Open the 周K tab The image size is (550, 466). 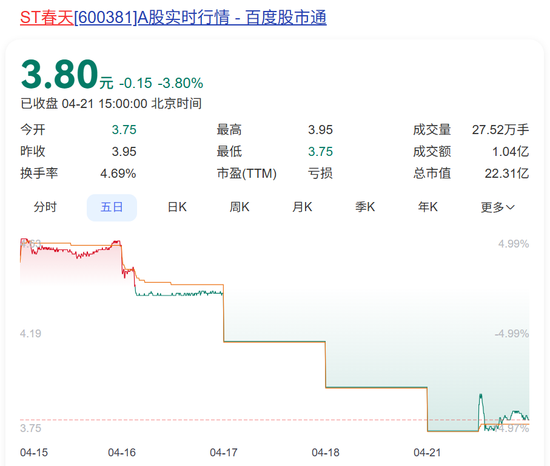[x=240, y=207]
